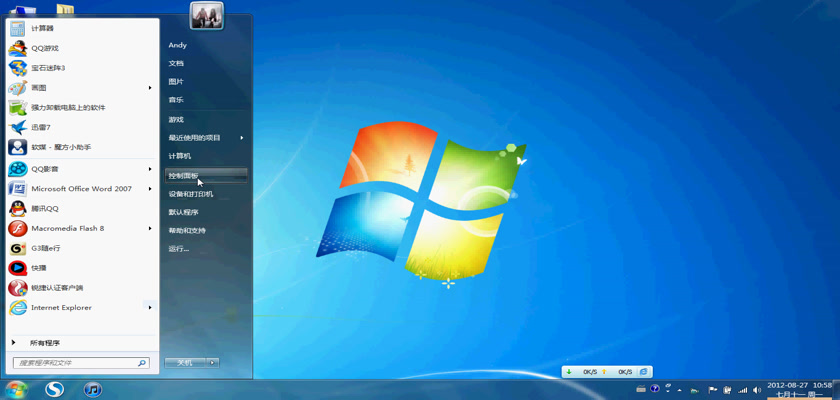Expand Word 2007 recent documents arrow
This screenshot has width=840, height=400.
click(150, 189)
